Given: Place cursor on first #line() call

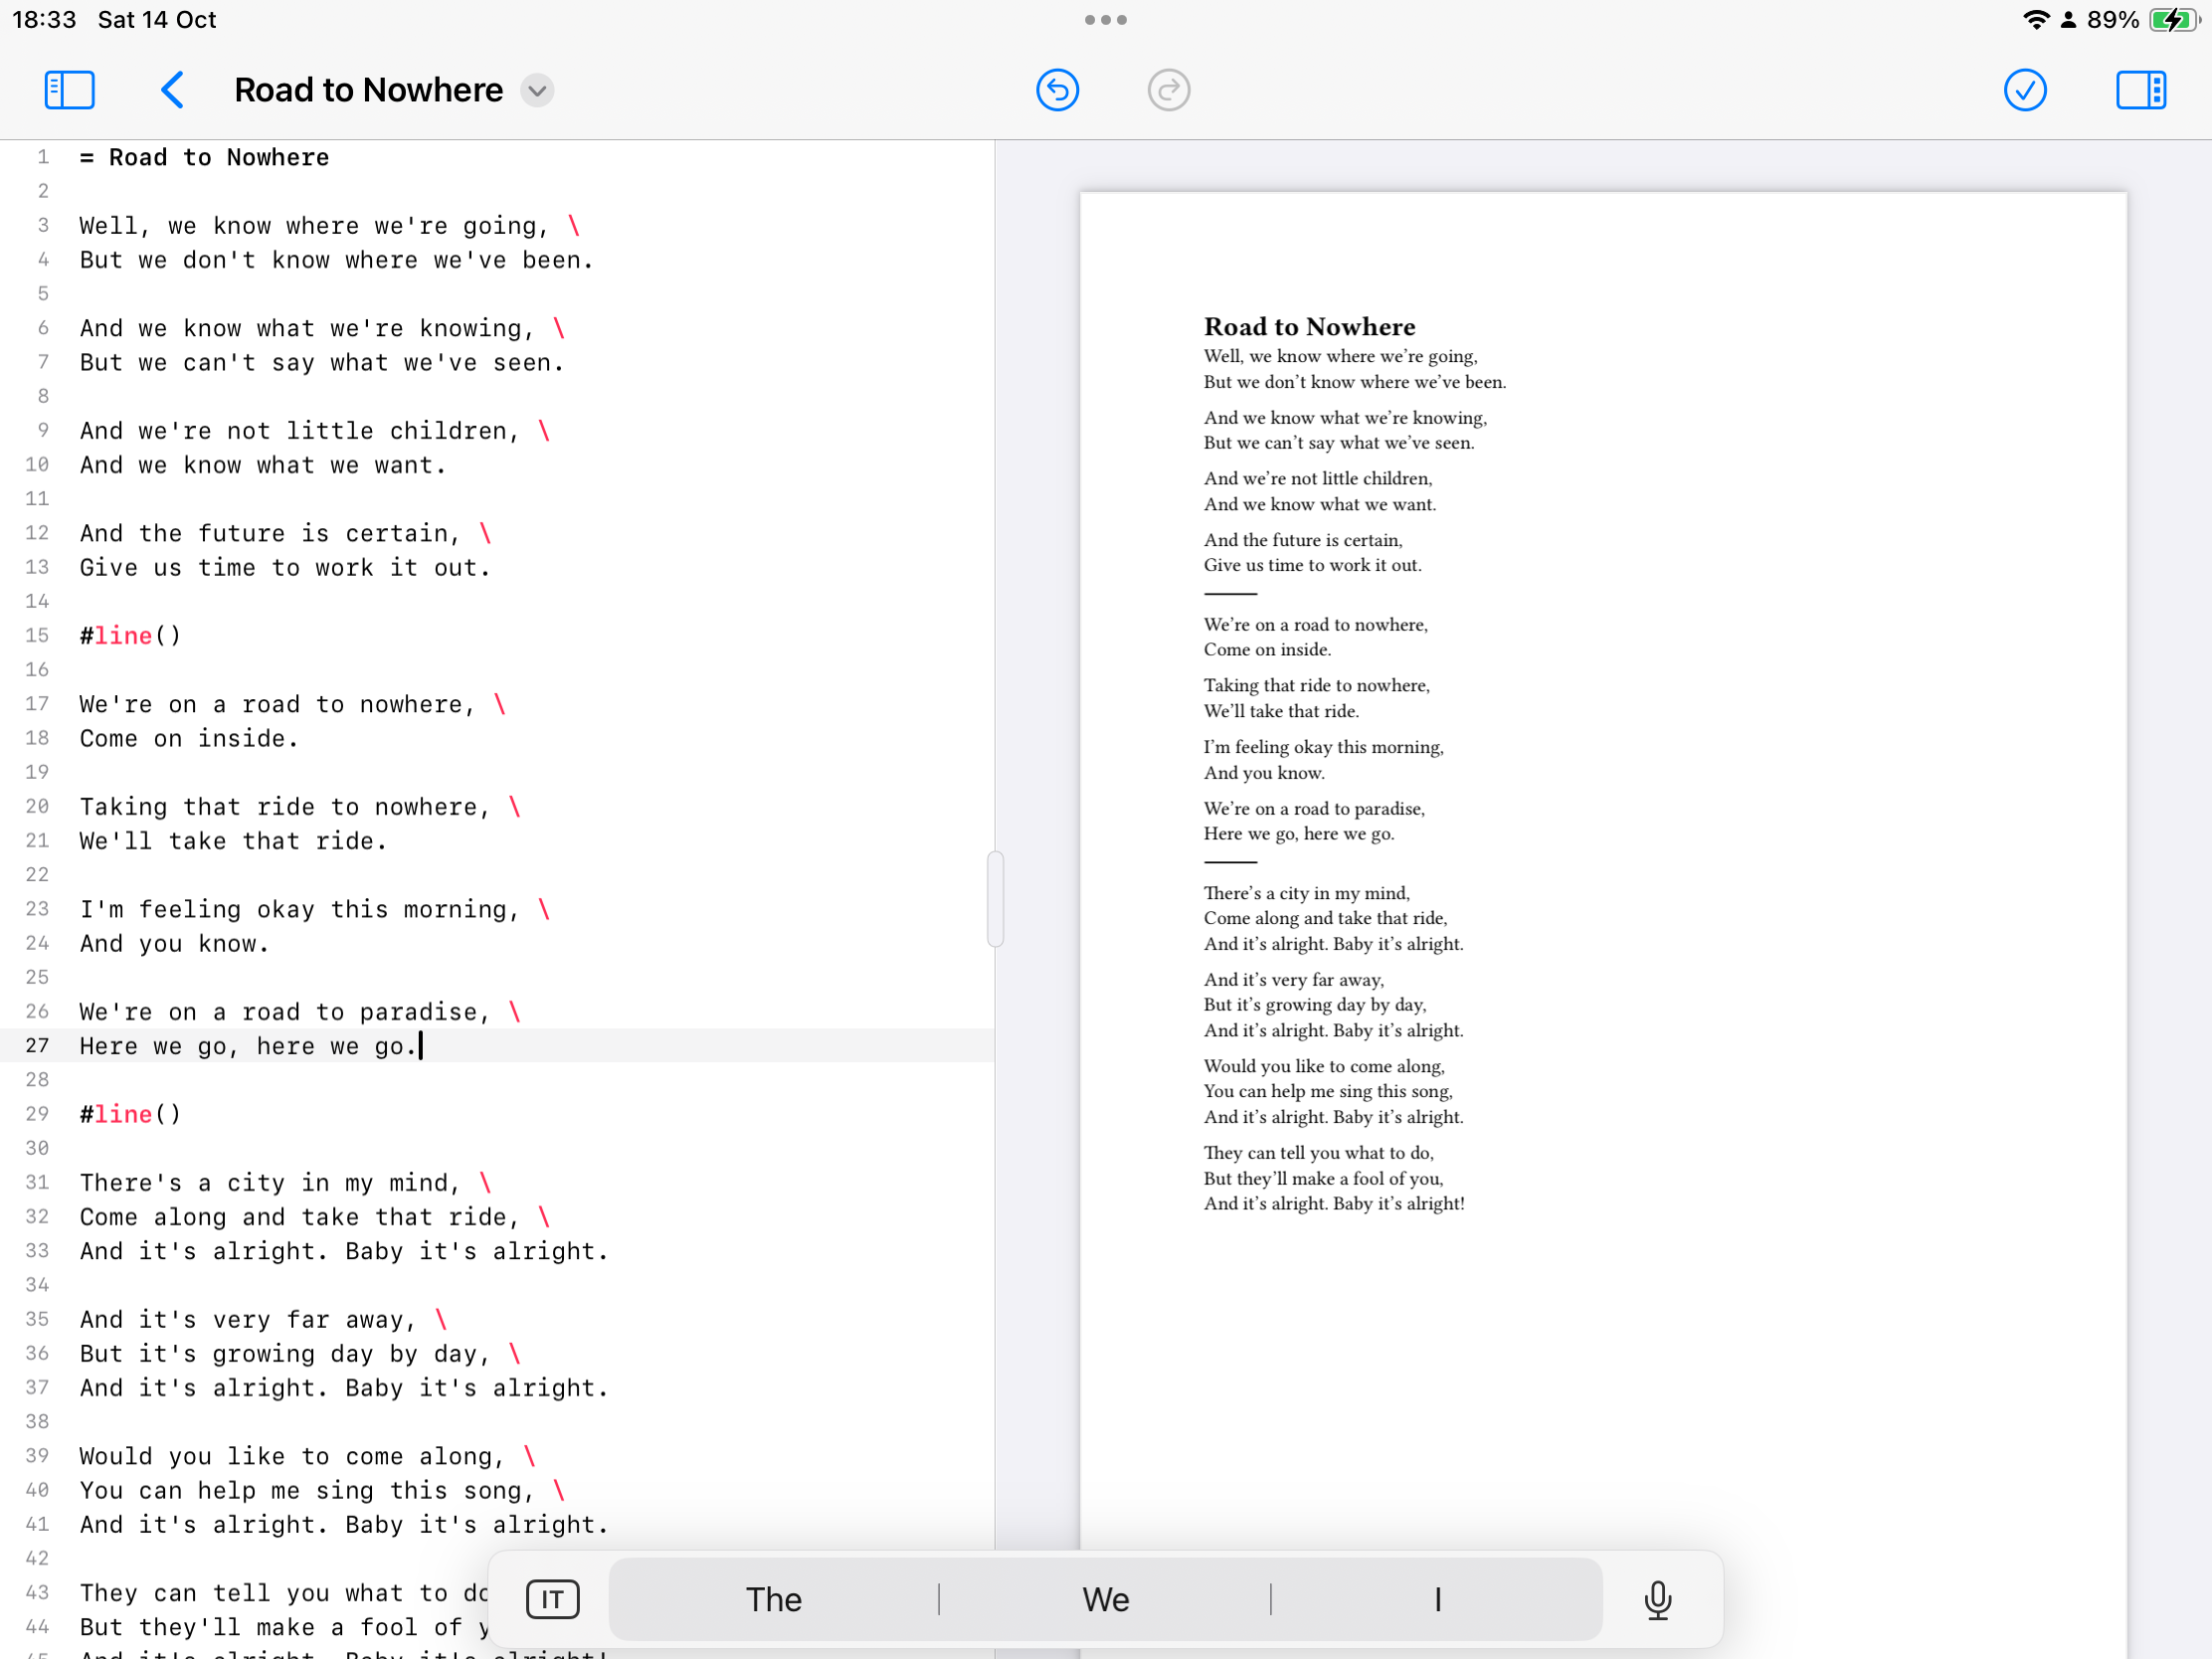Looking at the screenshot, I should (x=130, y=636).
